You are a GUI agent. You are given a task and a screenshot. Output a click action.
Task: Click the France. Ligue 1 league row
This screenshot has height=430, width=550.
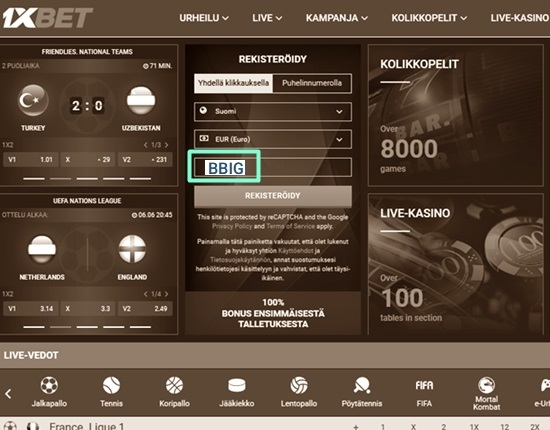coord(275,424)
